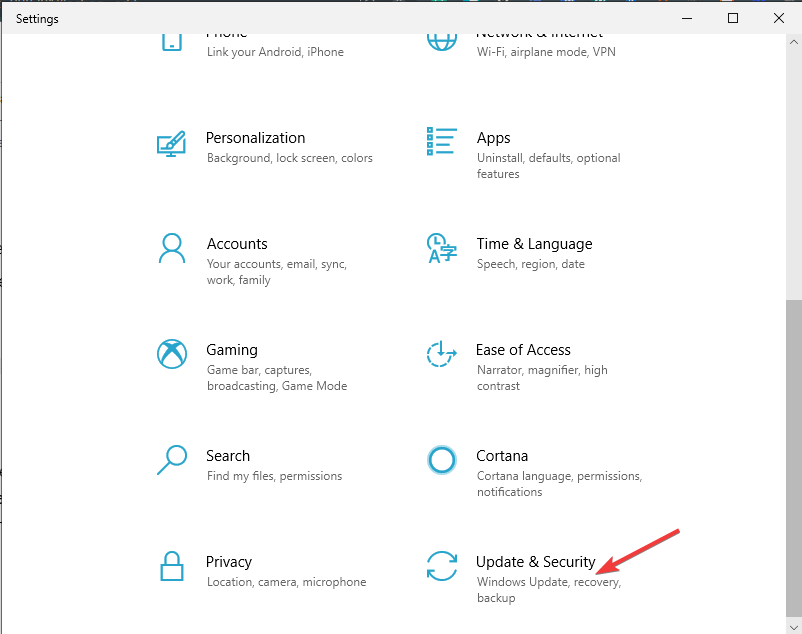Viewport: 802px width, 634px height.
Task: Click 'Narrator, magnifier, high contrast' description
Action: (x=542, y=378)
